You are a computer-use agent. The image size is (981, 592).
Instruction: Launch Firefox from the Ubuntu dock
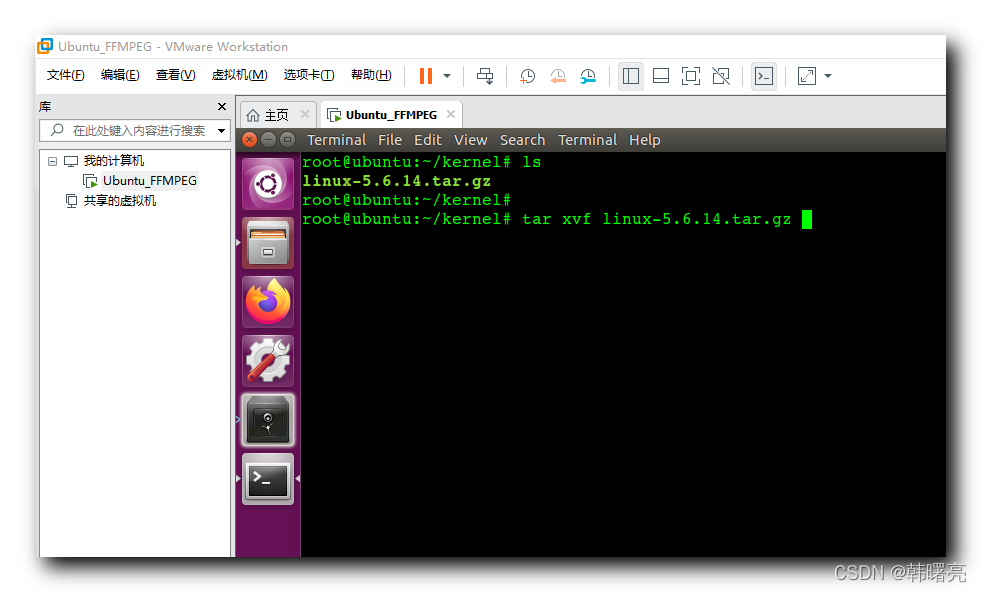pyautogui.click(x=268, y=302)
